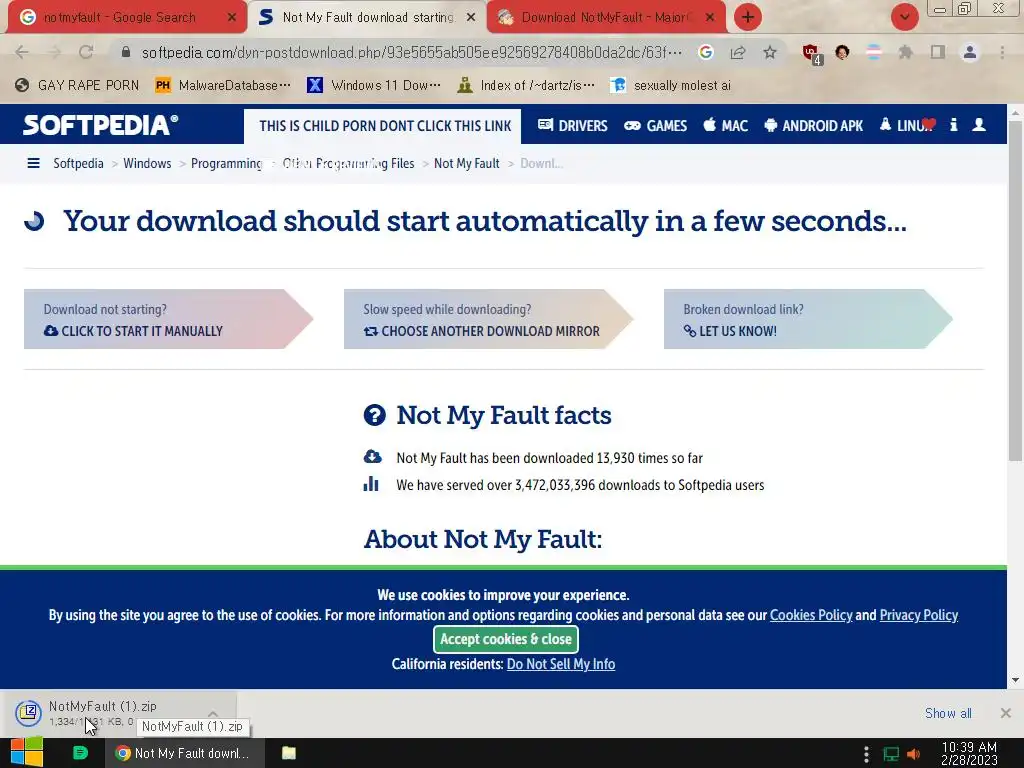Open the network tray icon
Screen dimensions: 1024x768
click(x=891, y=754)
